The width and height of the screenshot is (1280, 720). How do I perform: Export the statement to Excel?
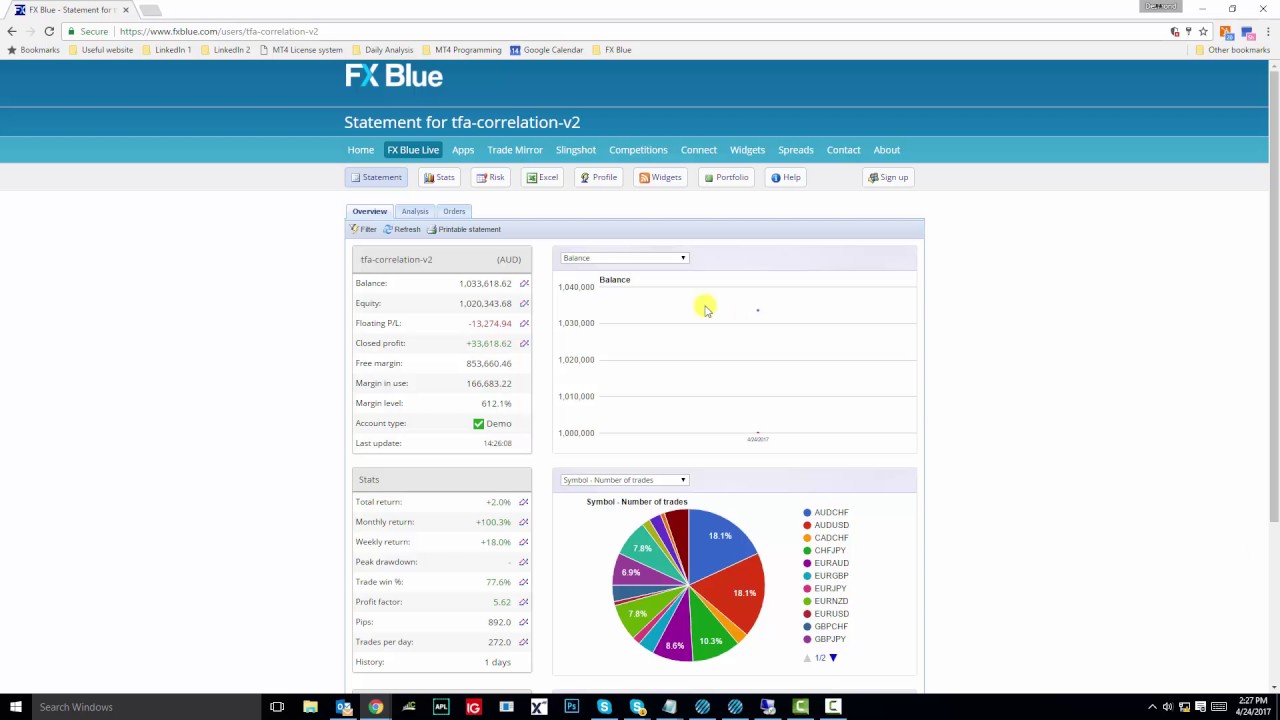[543, 177]
